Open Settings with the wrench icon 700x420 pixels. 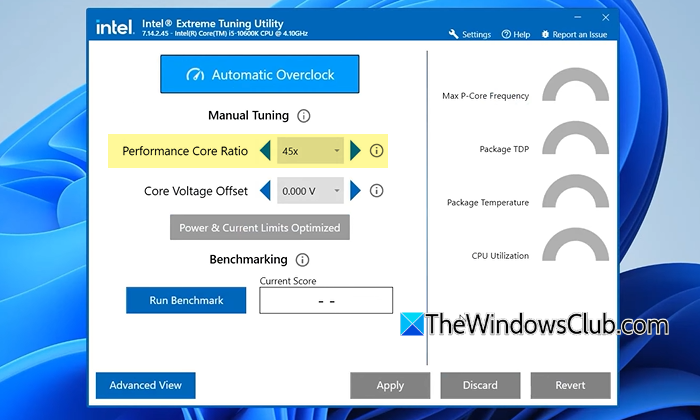pyautogui.click(x=470, y=34)
